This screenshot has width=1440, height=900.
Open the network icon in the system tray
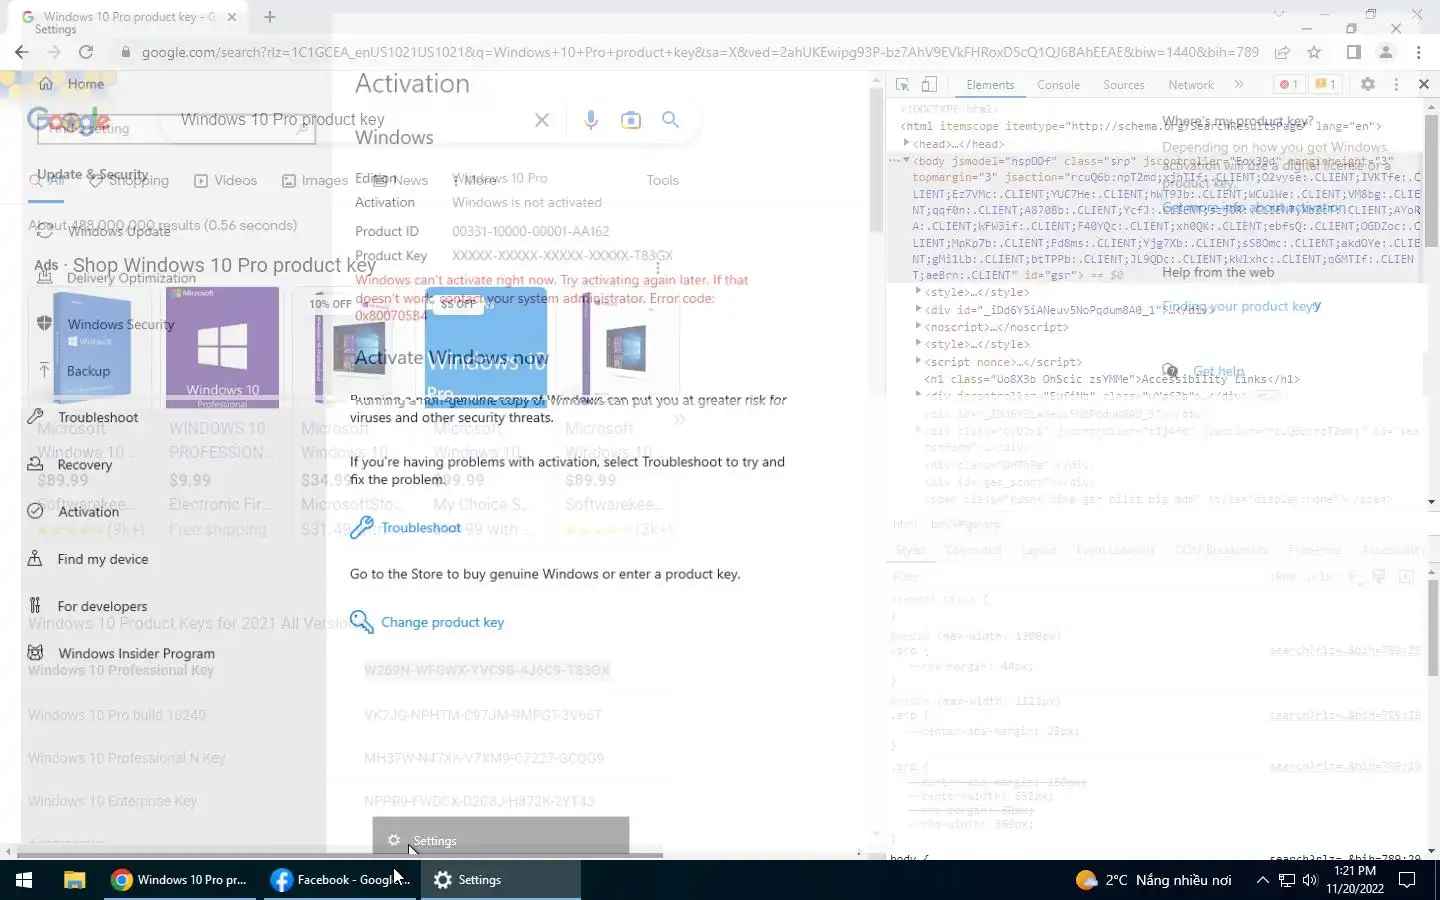(1286, 880)
